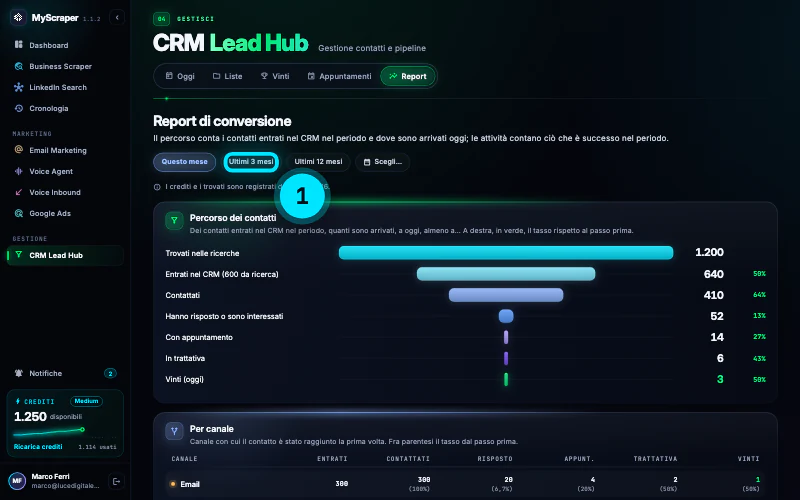800x500 pixels.
Task: Open Notifiche notifications
Action: pyautogui.click(x=65, y=373)
